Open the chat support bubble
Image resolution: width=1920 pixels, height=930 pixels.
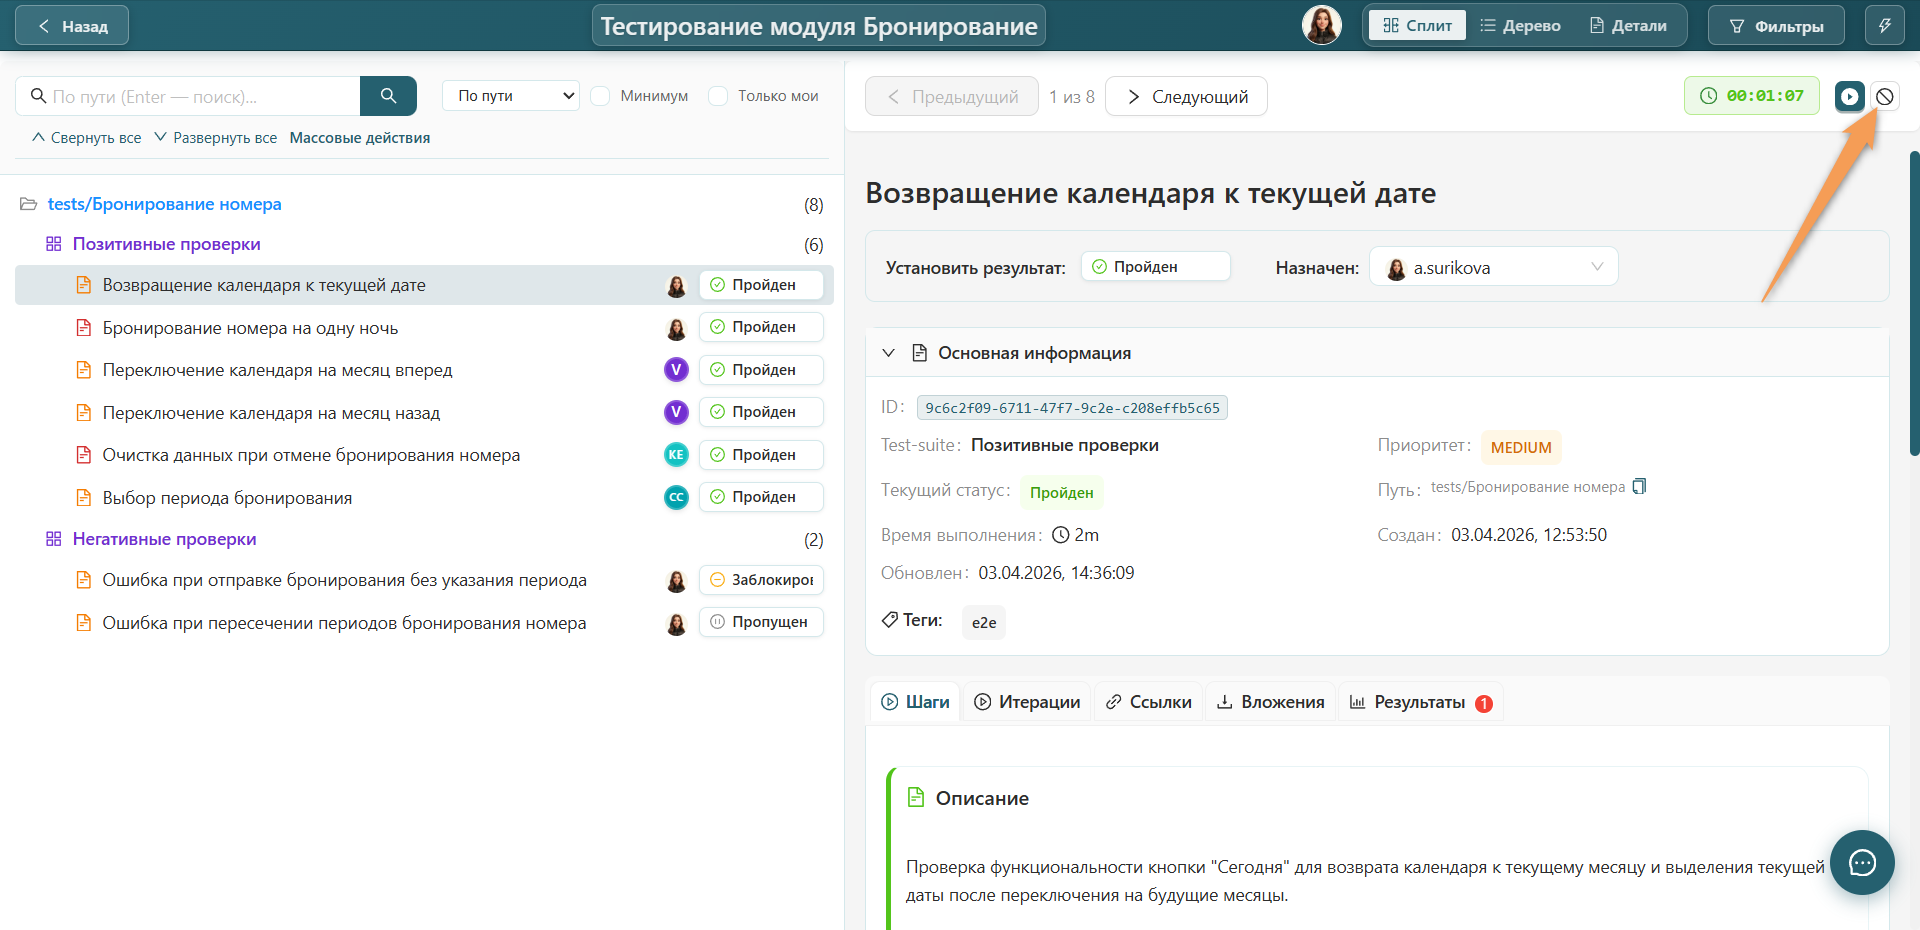click(1862, 862)
